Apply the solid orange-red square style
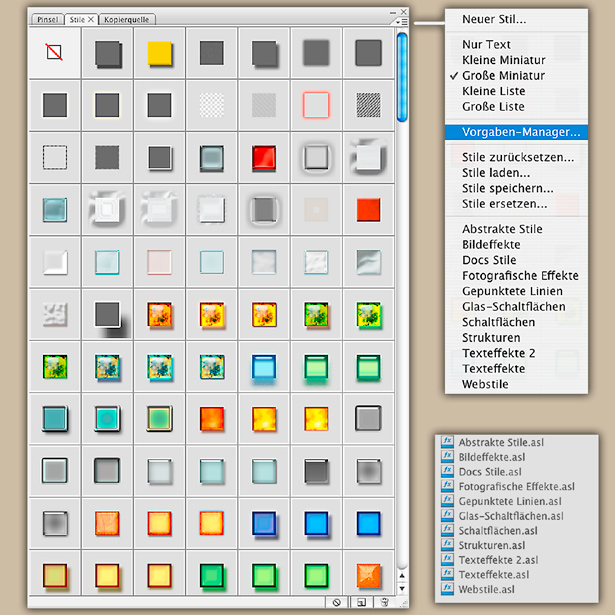The width and height of the screenshot is (615, 615). coord(368,210)
